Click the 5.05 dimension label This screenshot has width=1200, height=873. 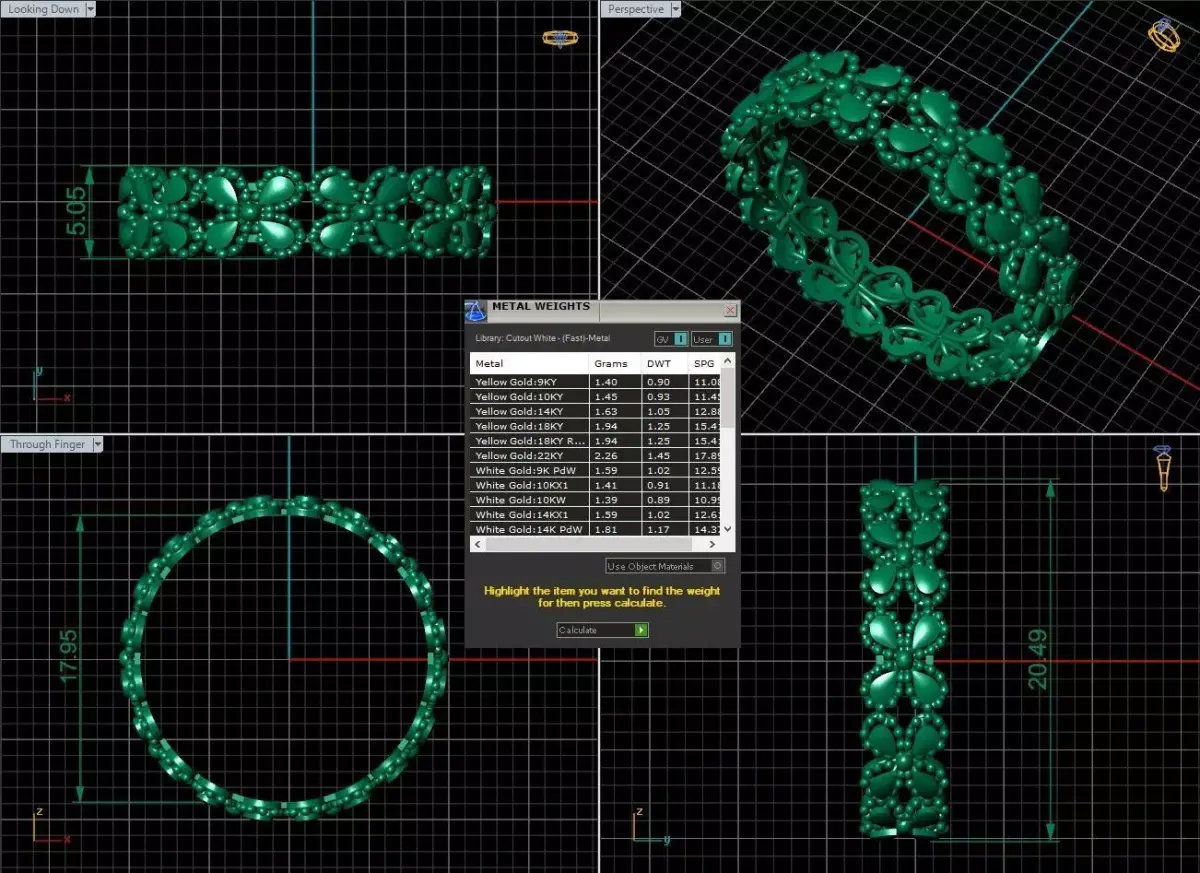pyautogui.click(x=75, y=213)
